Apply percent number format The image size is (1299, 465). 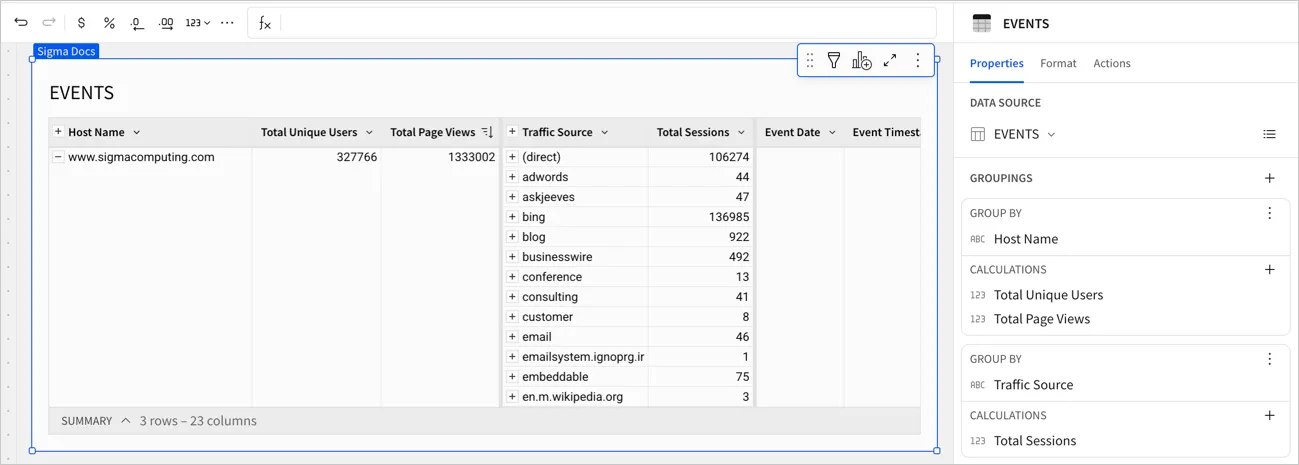pyautogui.click(x=109, y=22)
